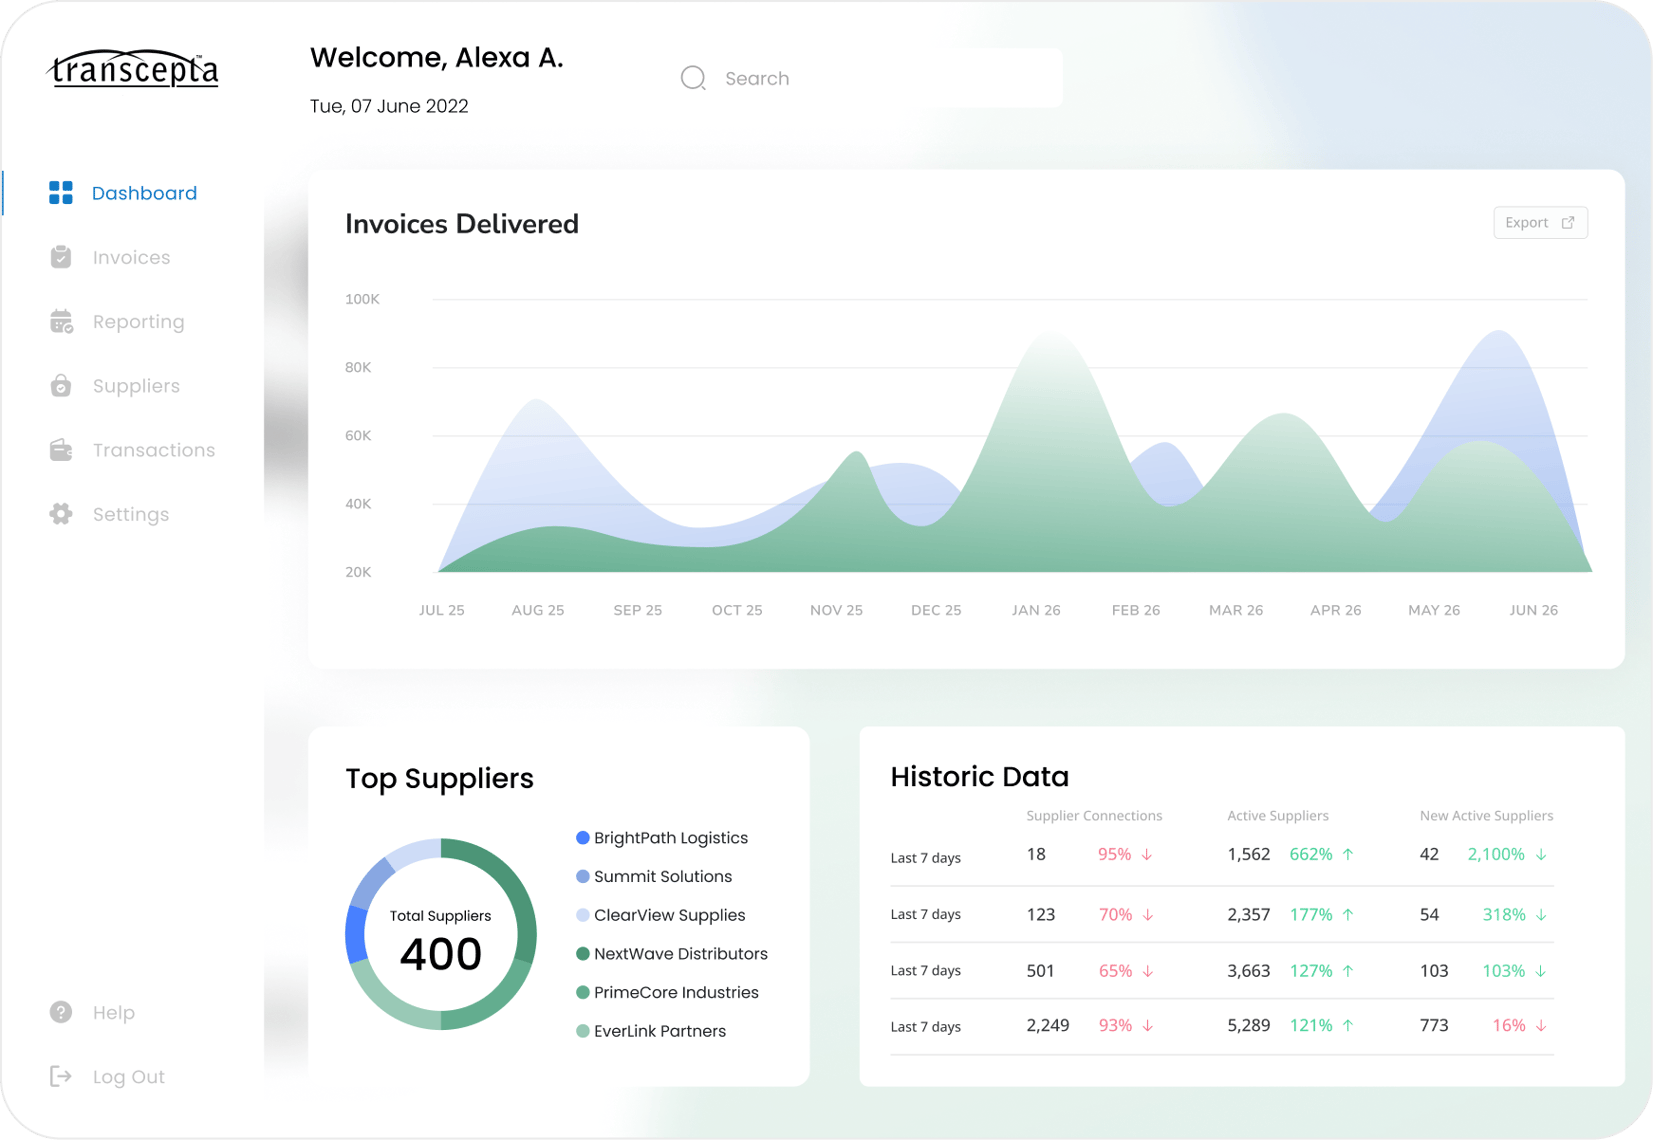Viewport: 1653px width, 1140px height.
Task: Select the Dashboard grid icon
Action: (x=61, y=192)
